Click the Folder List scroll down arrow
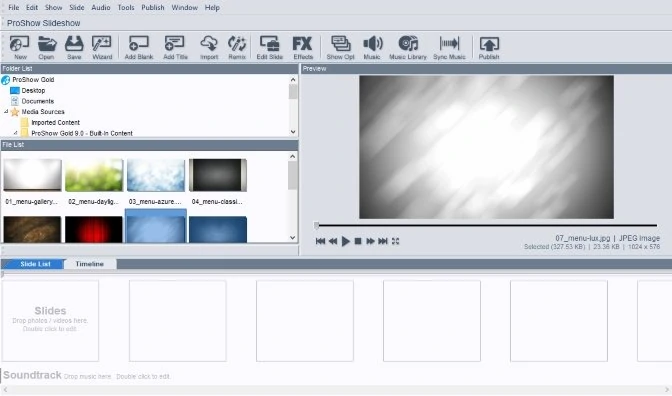Screen dimensions: 672x396 [x=293, y=132]
